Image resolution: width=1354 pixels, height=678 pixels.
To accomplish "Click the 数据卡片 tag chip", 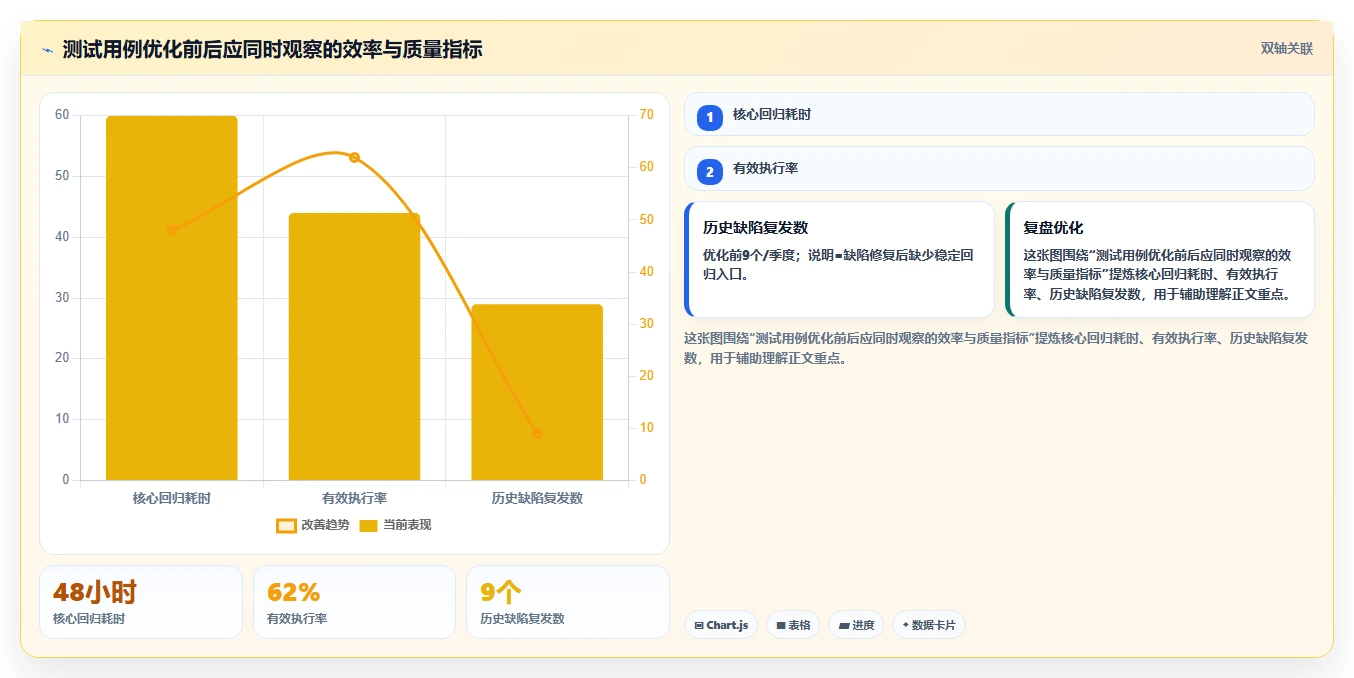I will (x=928, y=625).
